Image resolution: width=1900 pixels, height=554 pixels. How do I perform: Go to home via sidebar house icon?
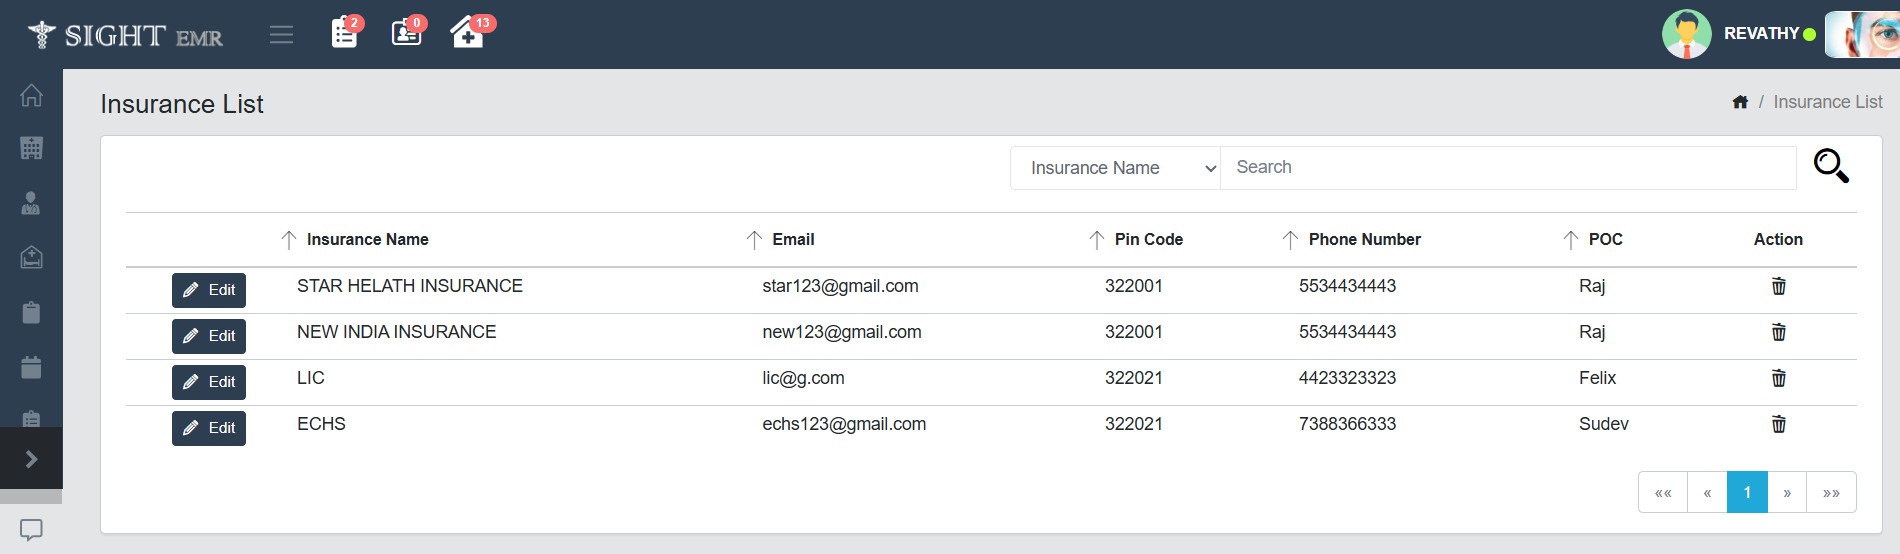pos(31,95)
